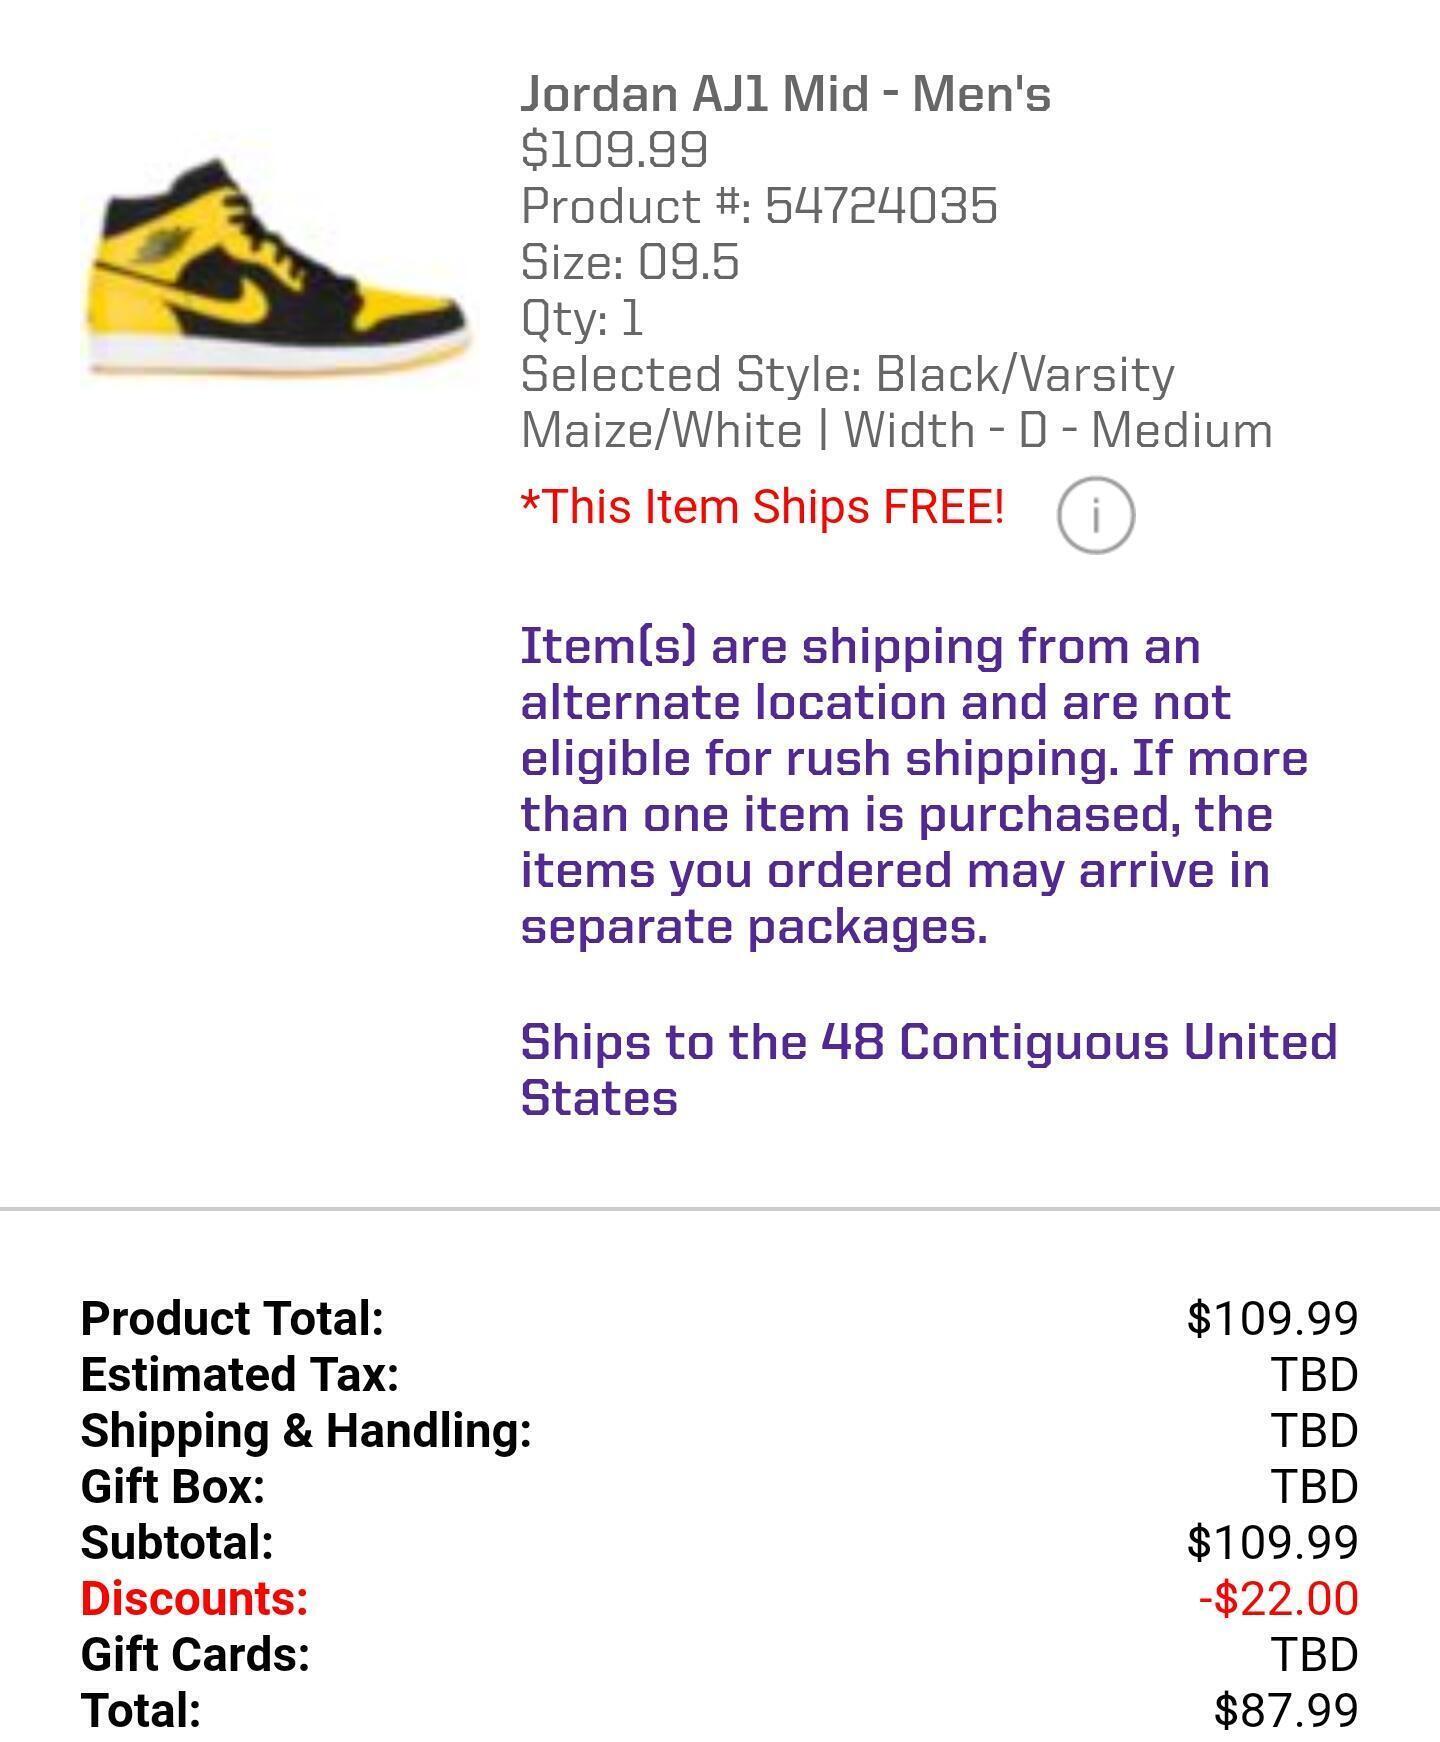The image size is (1440, 1742).
Task: Click the Product Total label
Action: pyautogui.click(x=232, y=1318)
